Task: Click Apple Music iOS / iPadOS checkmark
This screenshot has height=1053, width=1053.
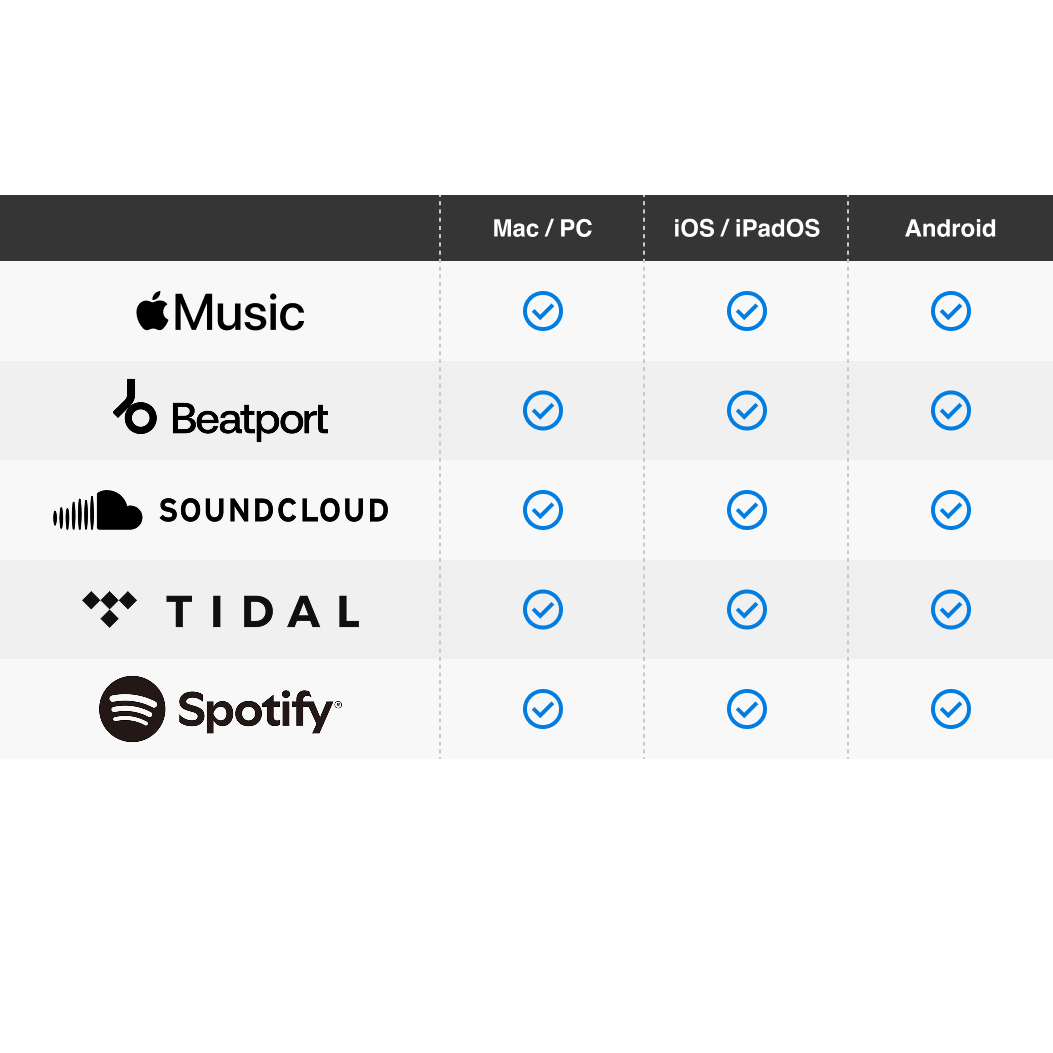Action: (x=747, y=311)
